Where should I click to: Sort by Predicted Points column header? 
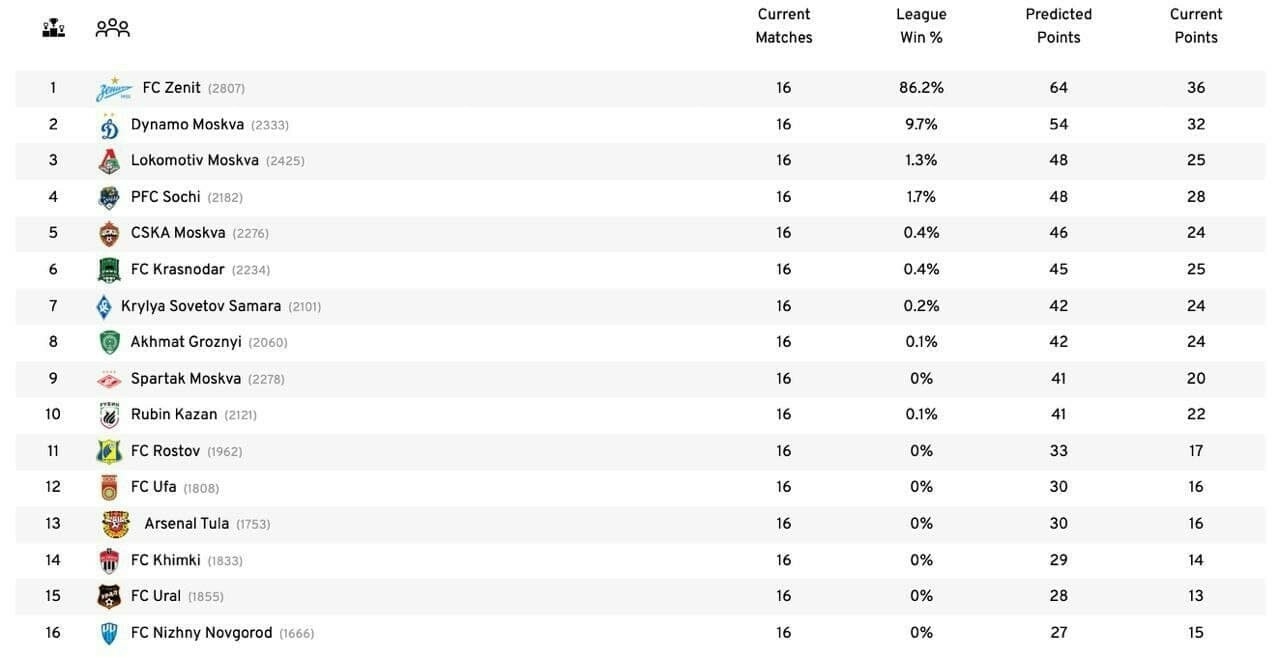1058,26
